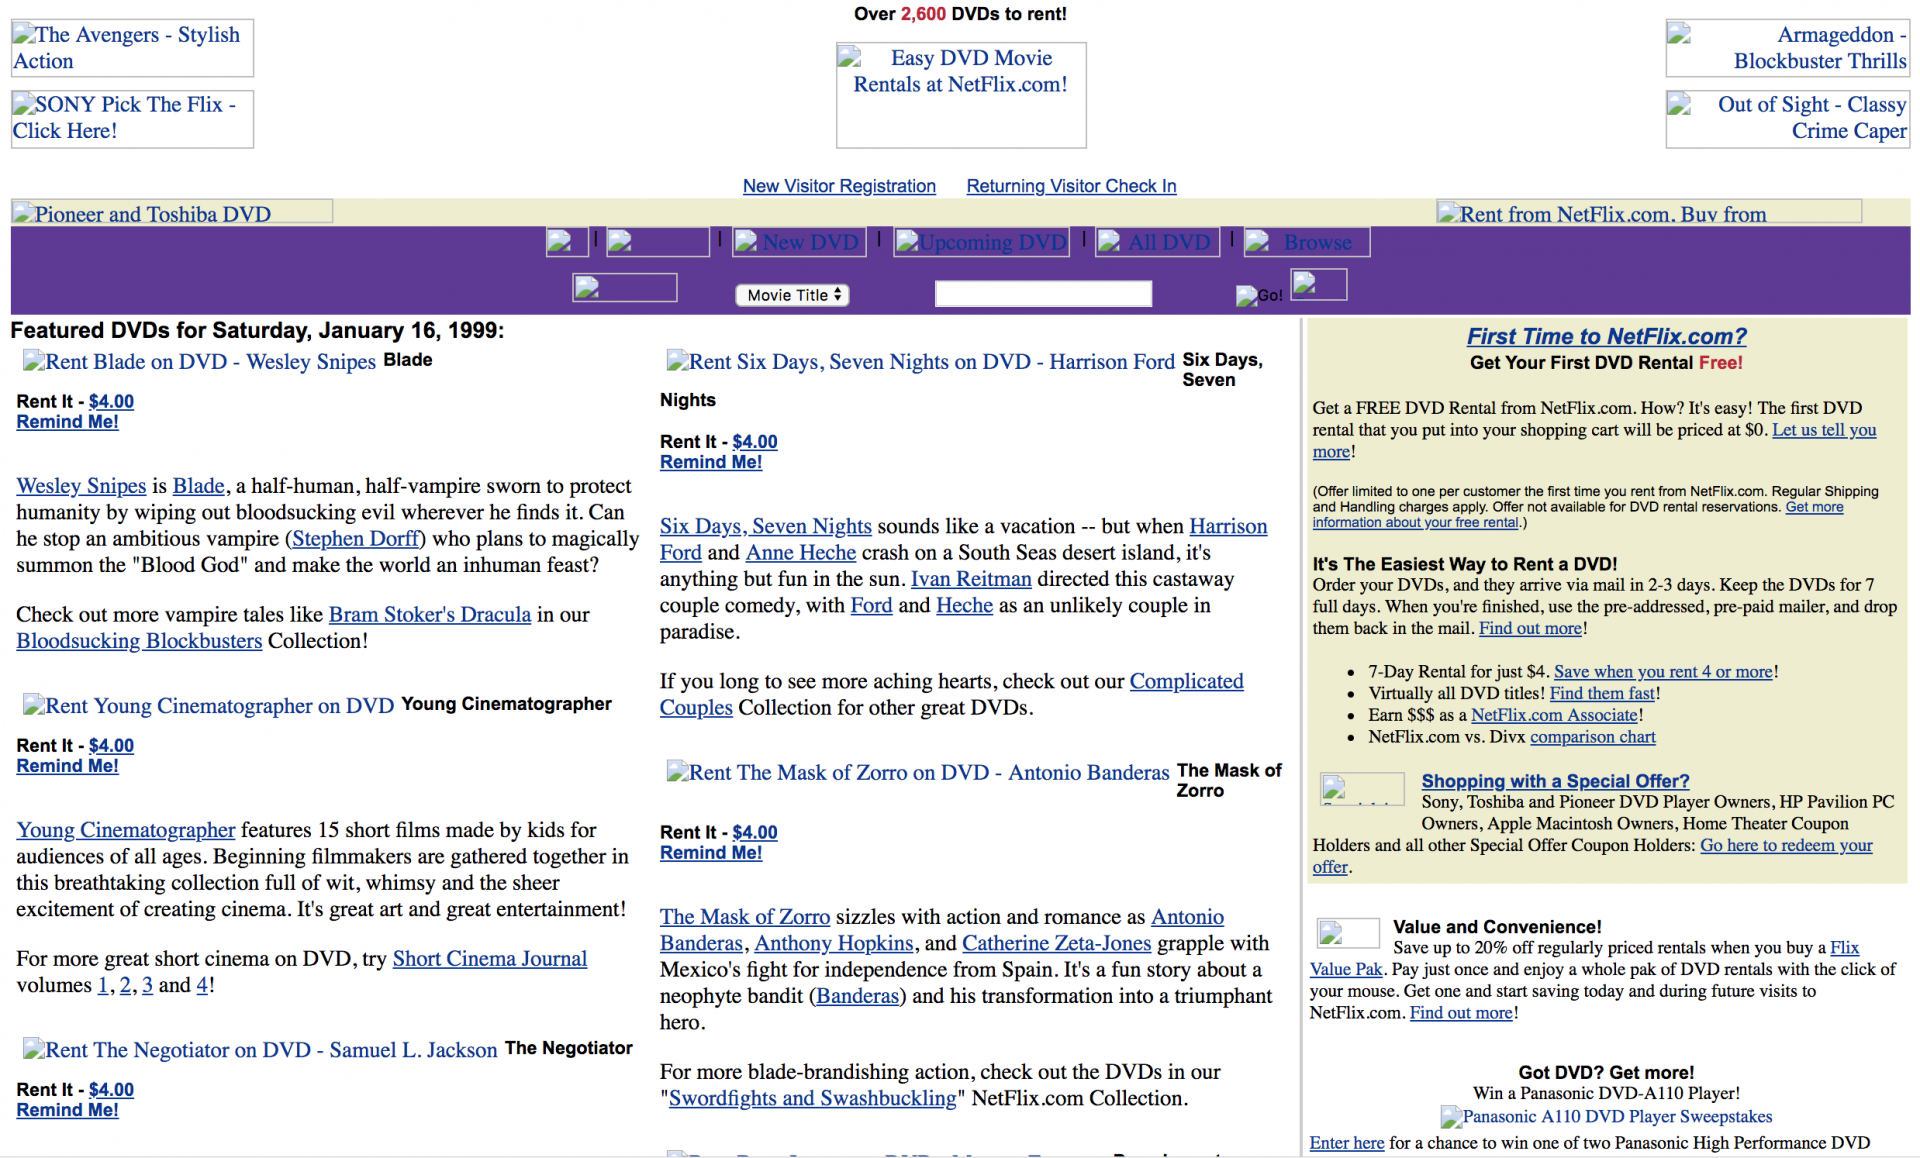1920x1158 pixels.
Task: Click Value and Convenience Flix Pak image
Action: point(1348,933)
